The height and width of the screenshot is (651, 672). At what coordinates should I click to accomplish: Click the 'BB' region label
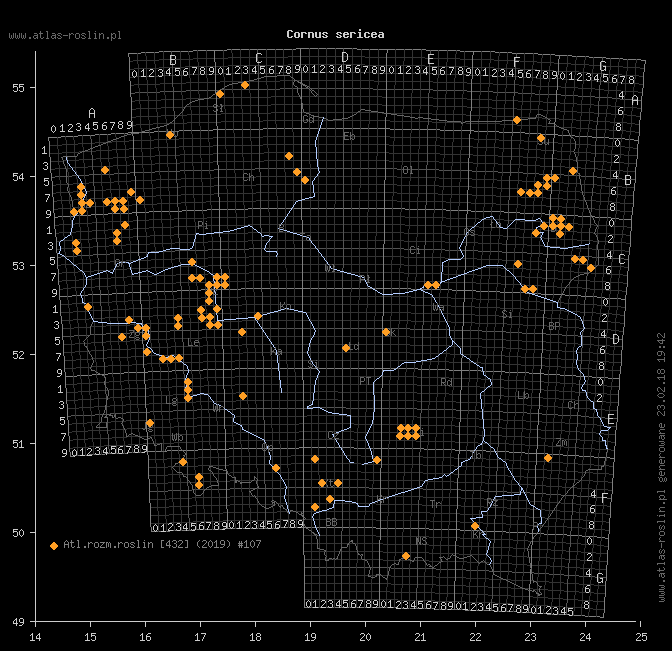331,522
